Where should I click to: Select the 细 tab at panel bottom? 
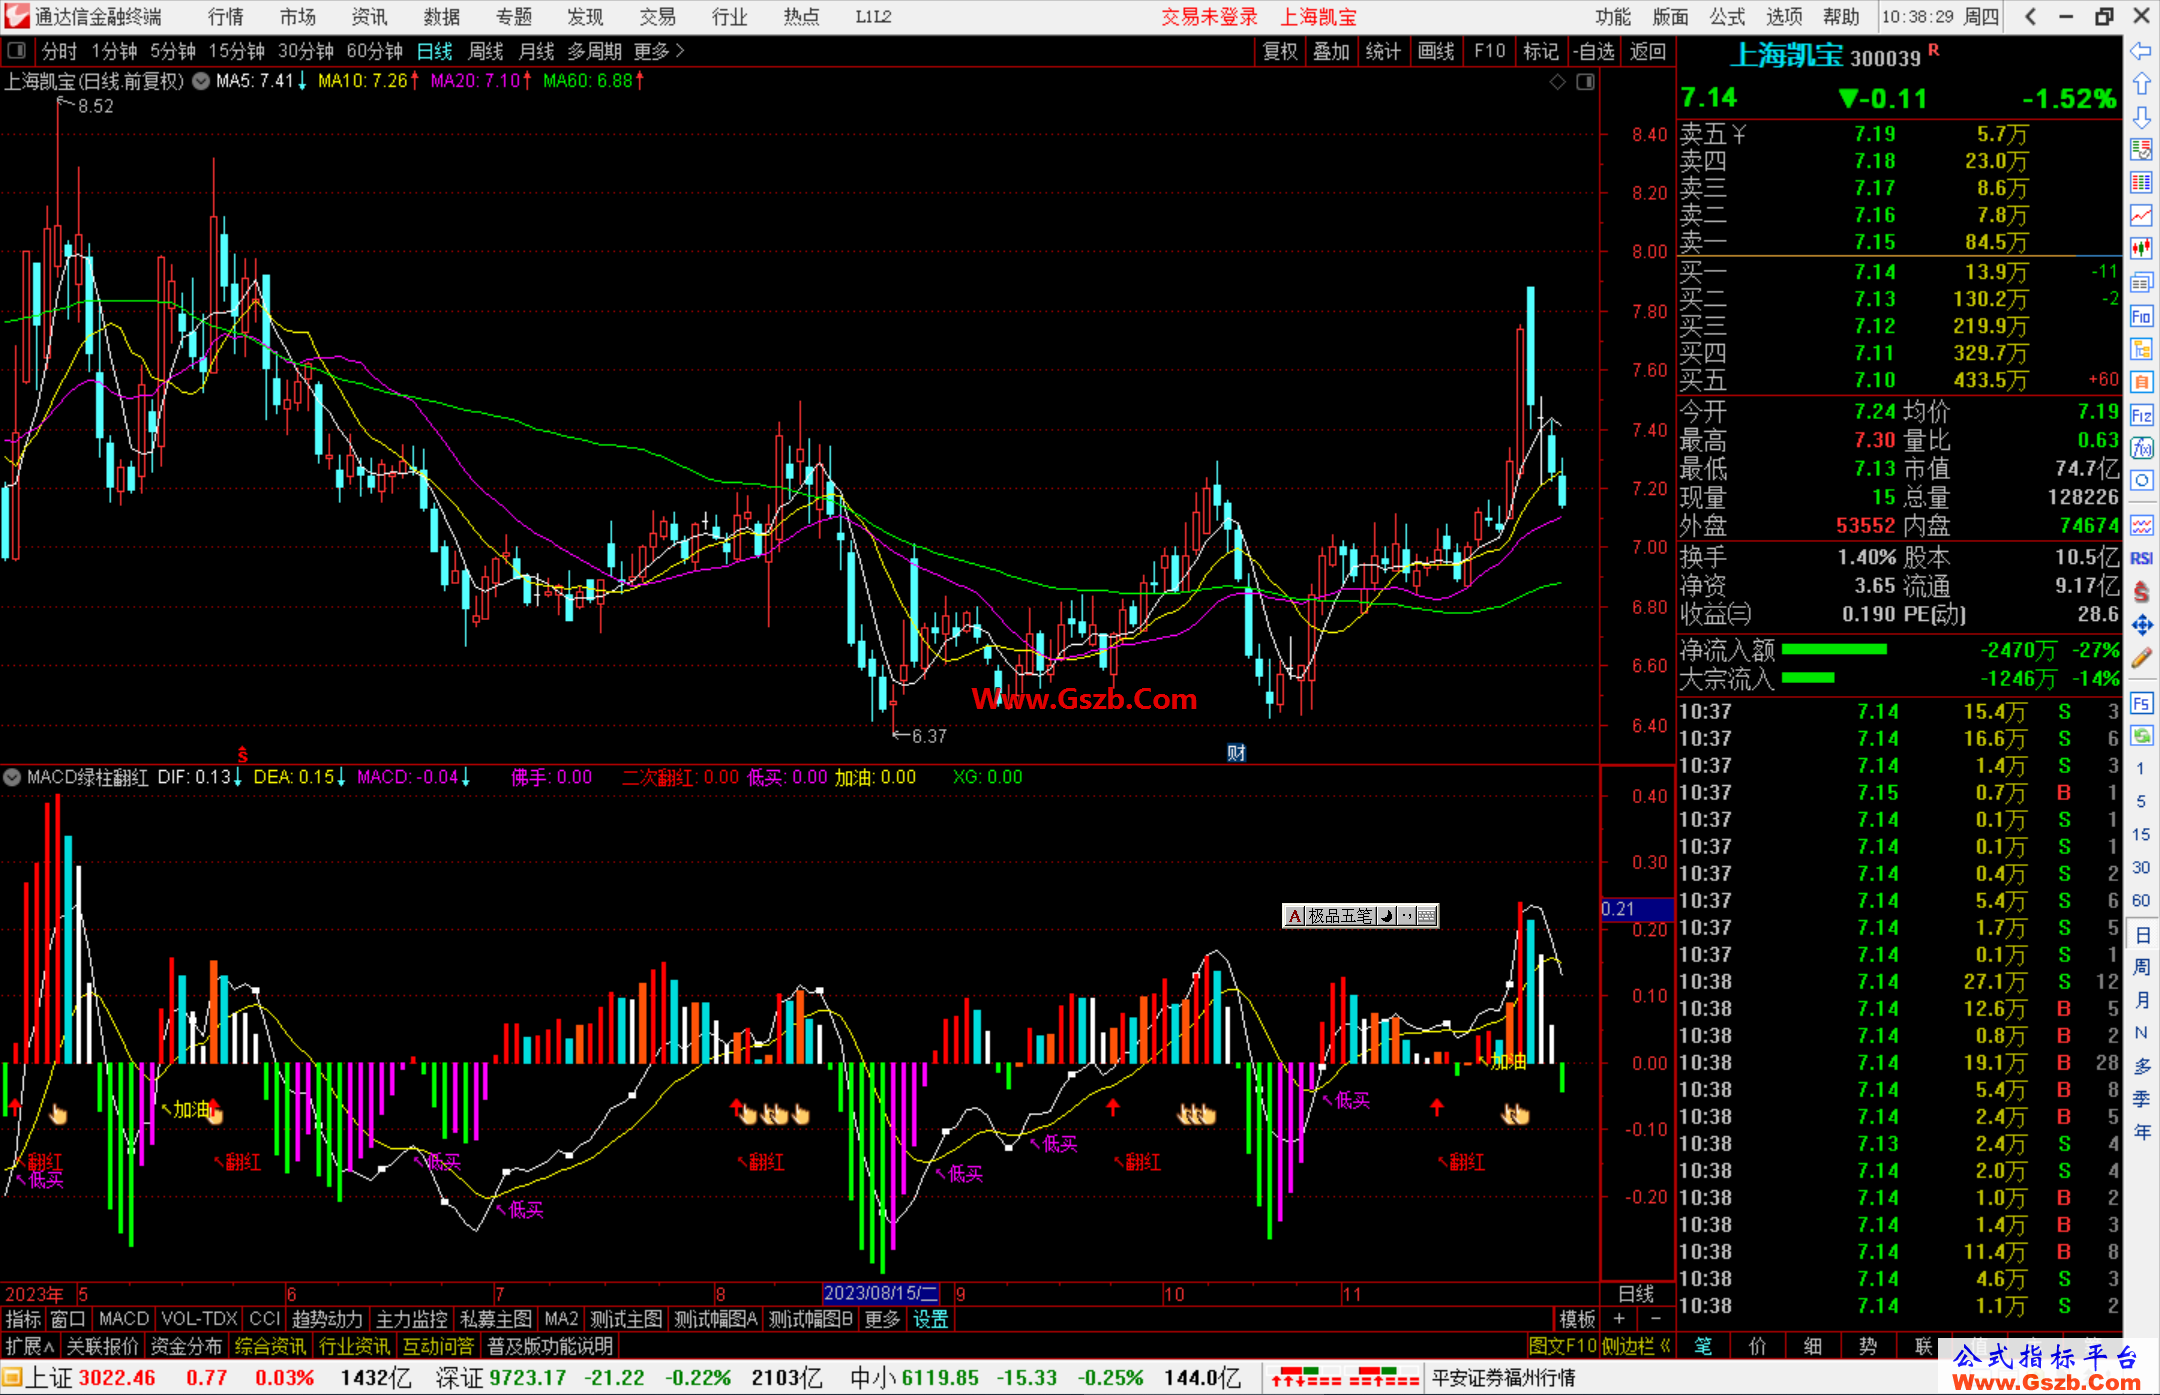coord(1812,1346)
